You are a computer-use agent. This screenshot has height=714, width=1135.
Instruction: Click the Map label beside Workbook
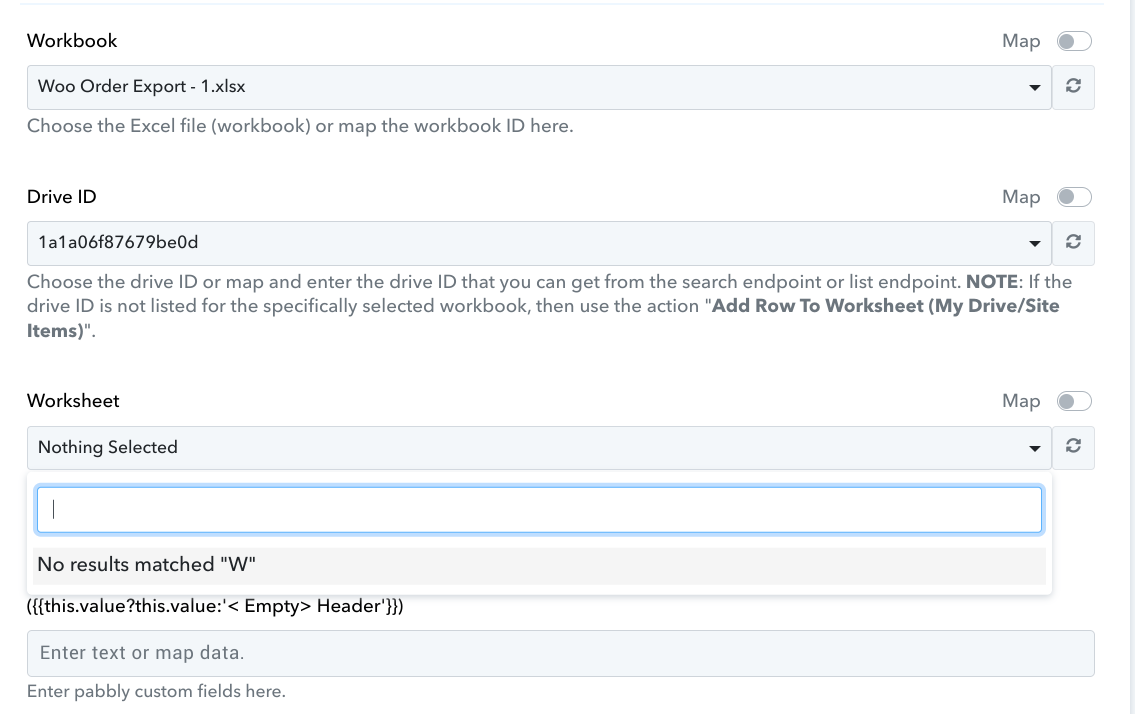tap(1021, 41)
